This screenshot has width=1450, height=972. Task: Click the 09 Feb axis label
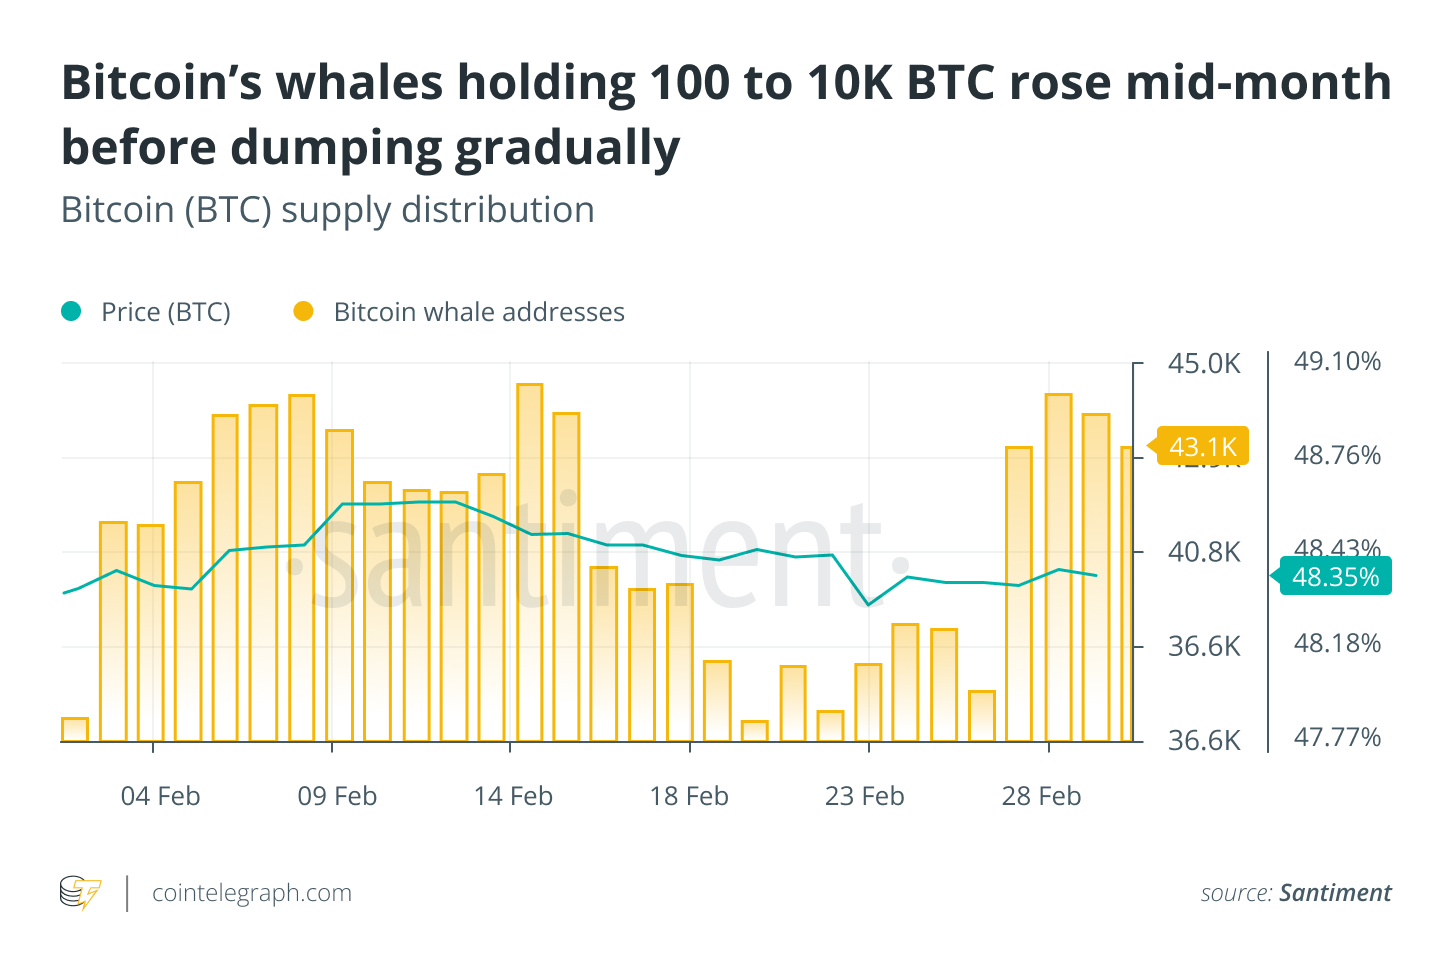(x=337, y=796)
